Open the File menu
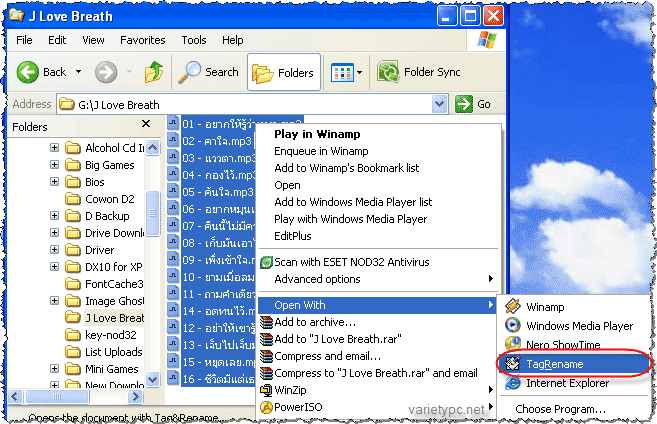The height and width of the screenshot is (424, 657). 24,40
